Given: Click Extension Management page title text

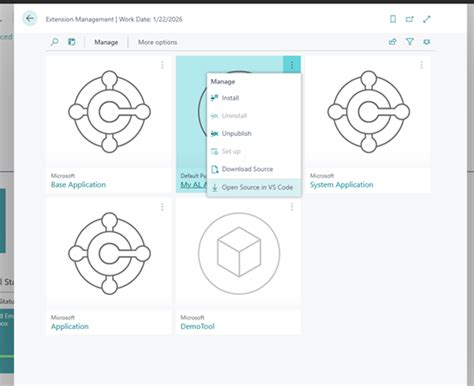Looking at the screenshot, I should pos(80,19).
